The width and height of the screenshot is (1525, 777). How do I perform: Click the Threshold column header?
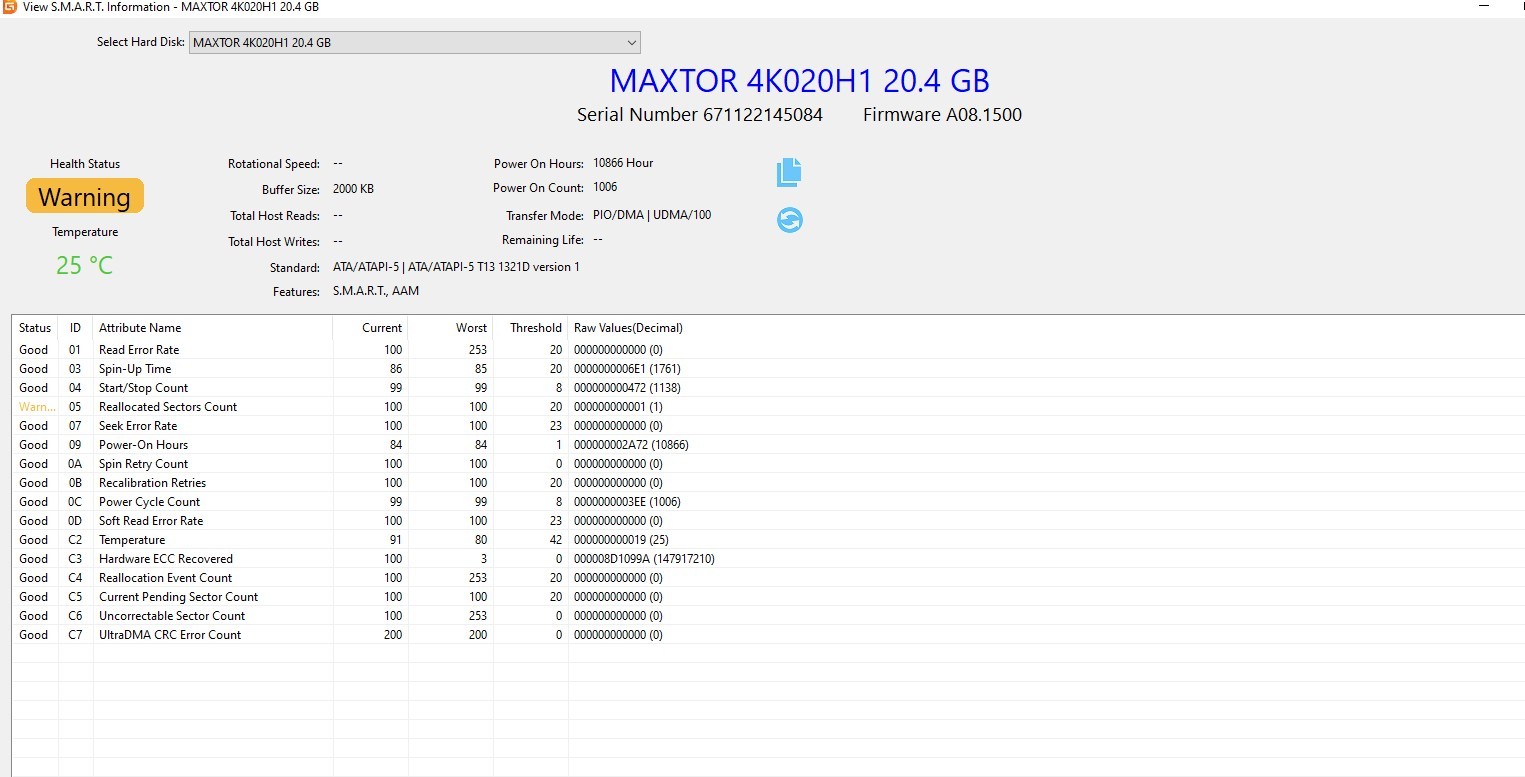coord(531,328)
